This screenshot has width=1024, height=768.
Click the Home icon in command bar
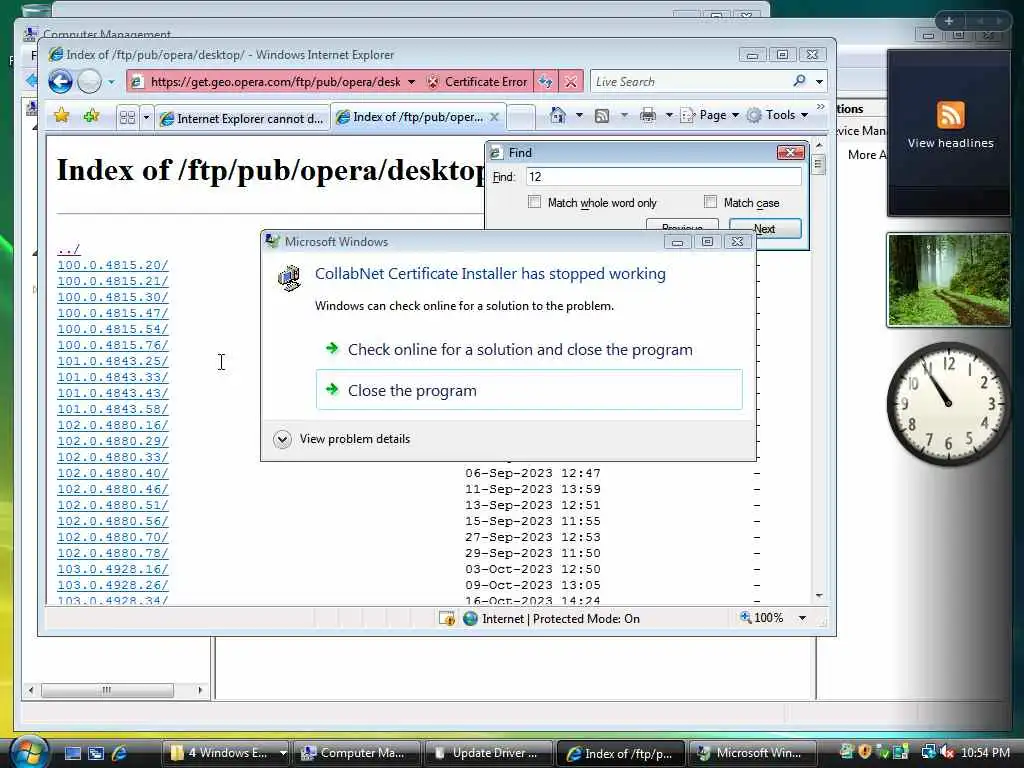[558, 116]
